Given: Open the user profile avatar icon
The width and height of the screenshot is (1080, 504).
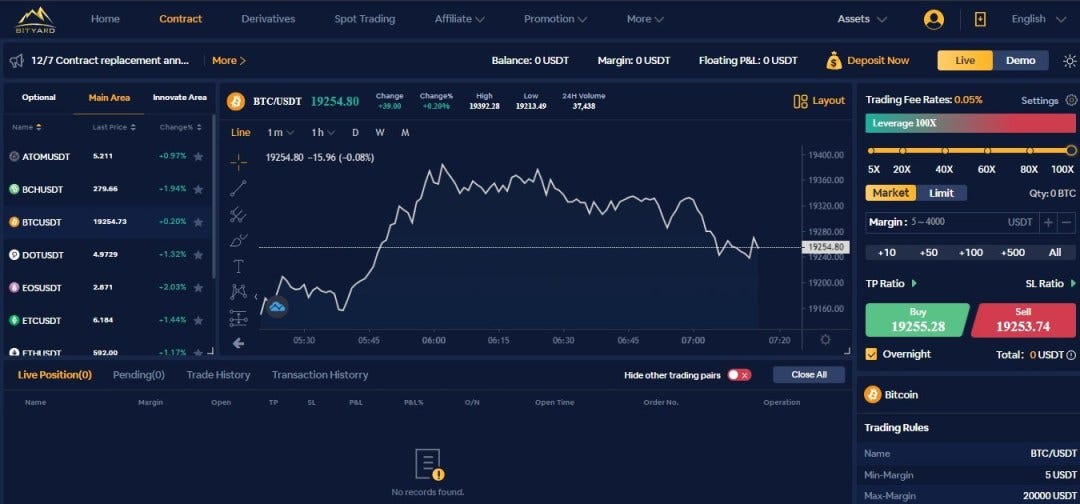Looking at the screenshot, I should pyautogui.click(x=933, y=19).
